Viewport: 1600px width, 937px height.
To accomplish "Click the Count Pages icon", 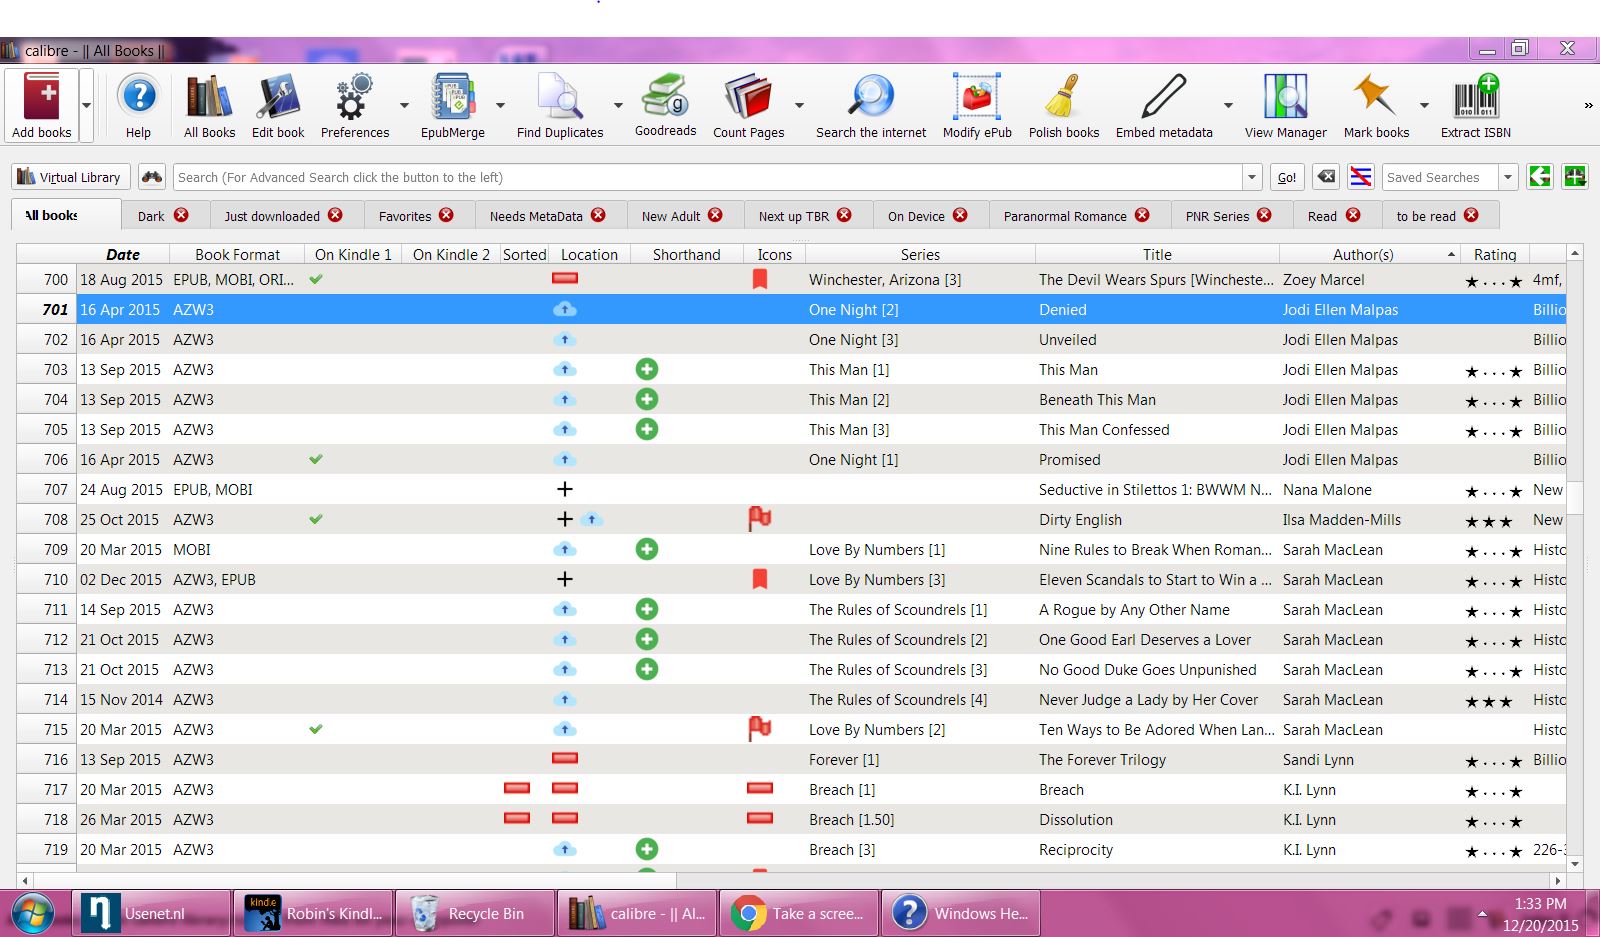I will coord(749,105).
